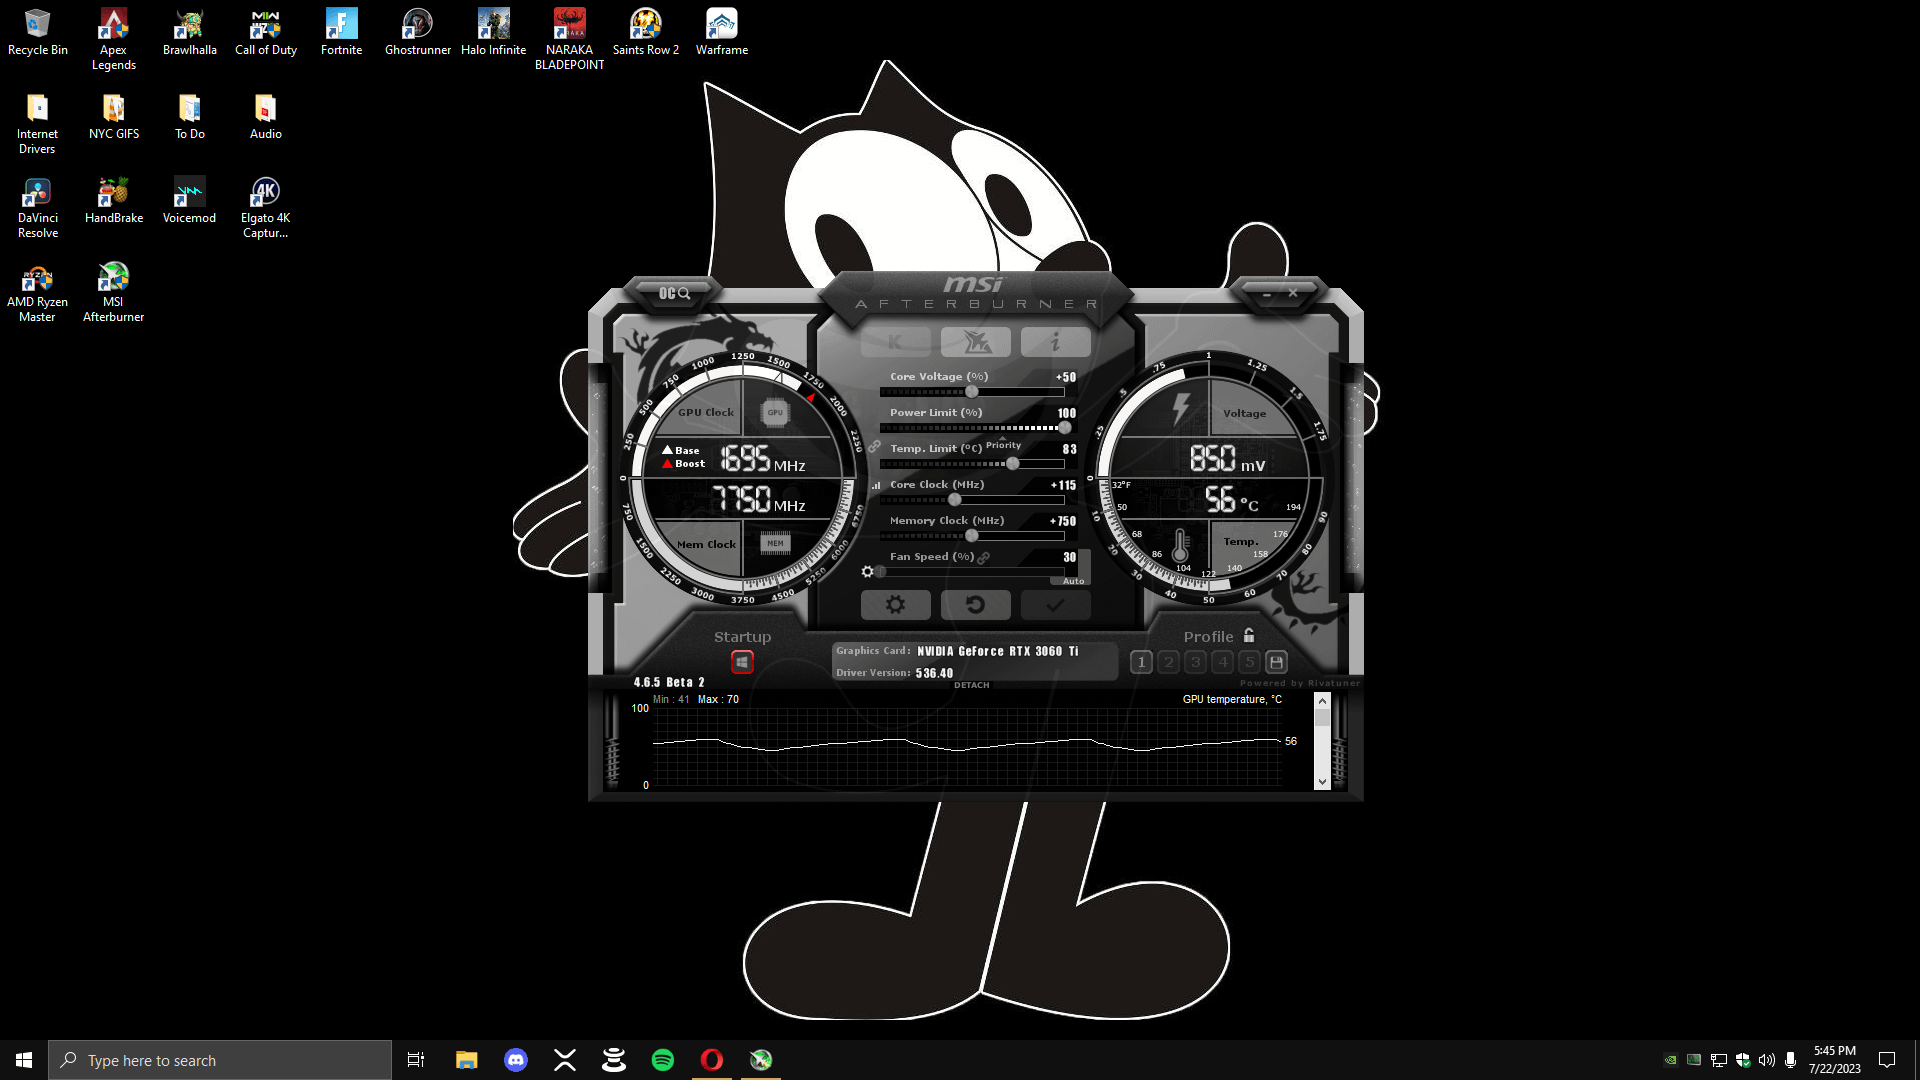Select the Recycle Bin desktop icon
The image size is (1920, 1080).
click(37, 32)
